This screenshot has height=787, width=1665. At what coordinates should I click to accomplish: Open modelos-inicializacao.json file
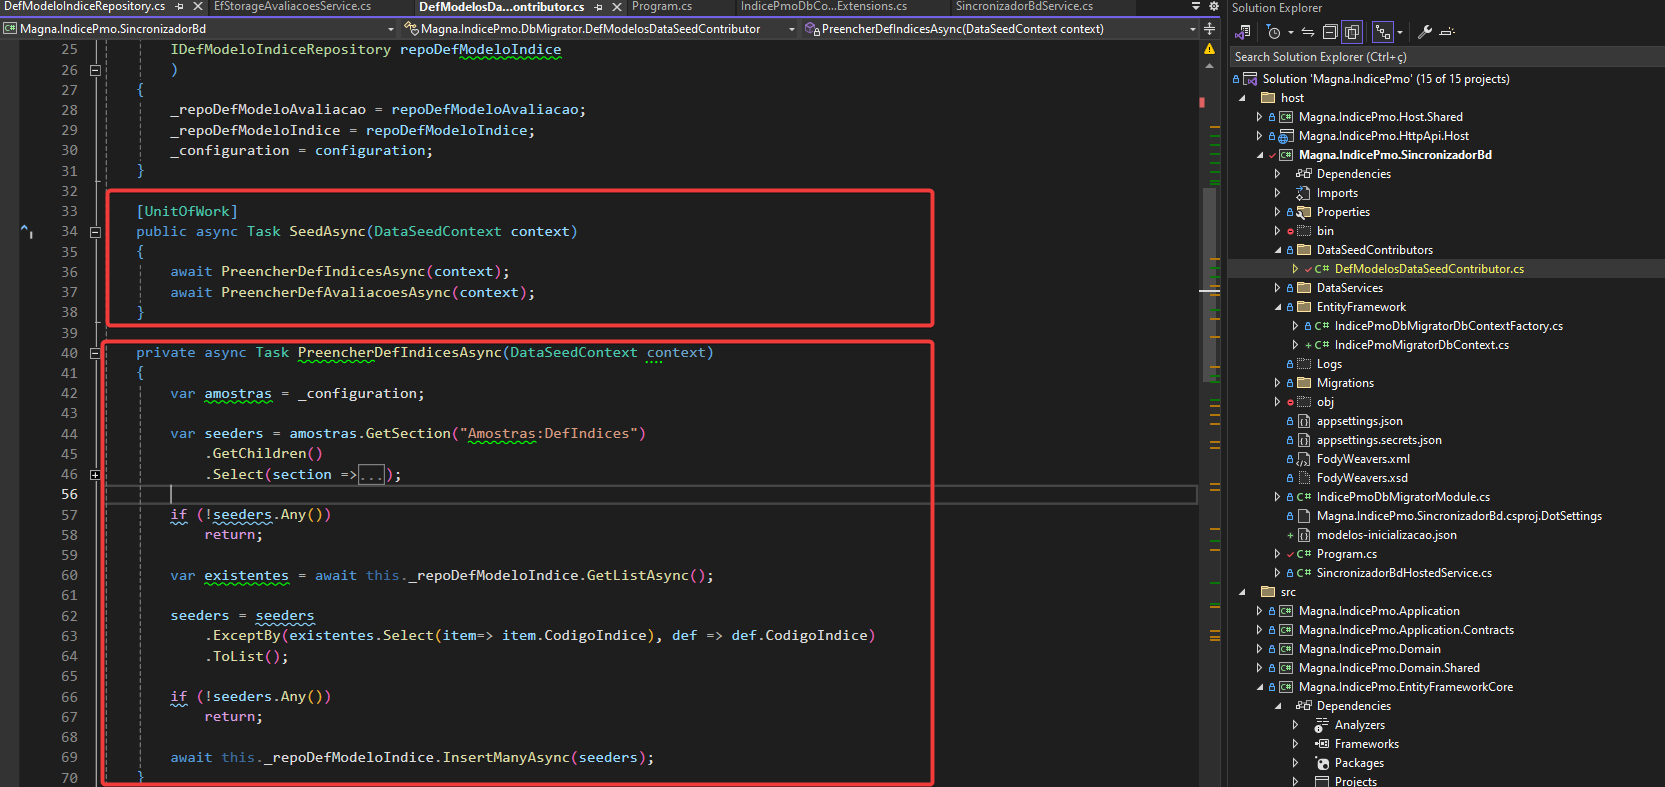pos(1386,535)
